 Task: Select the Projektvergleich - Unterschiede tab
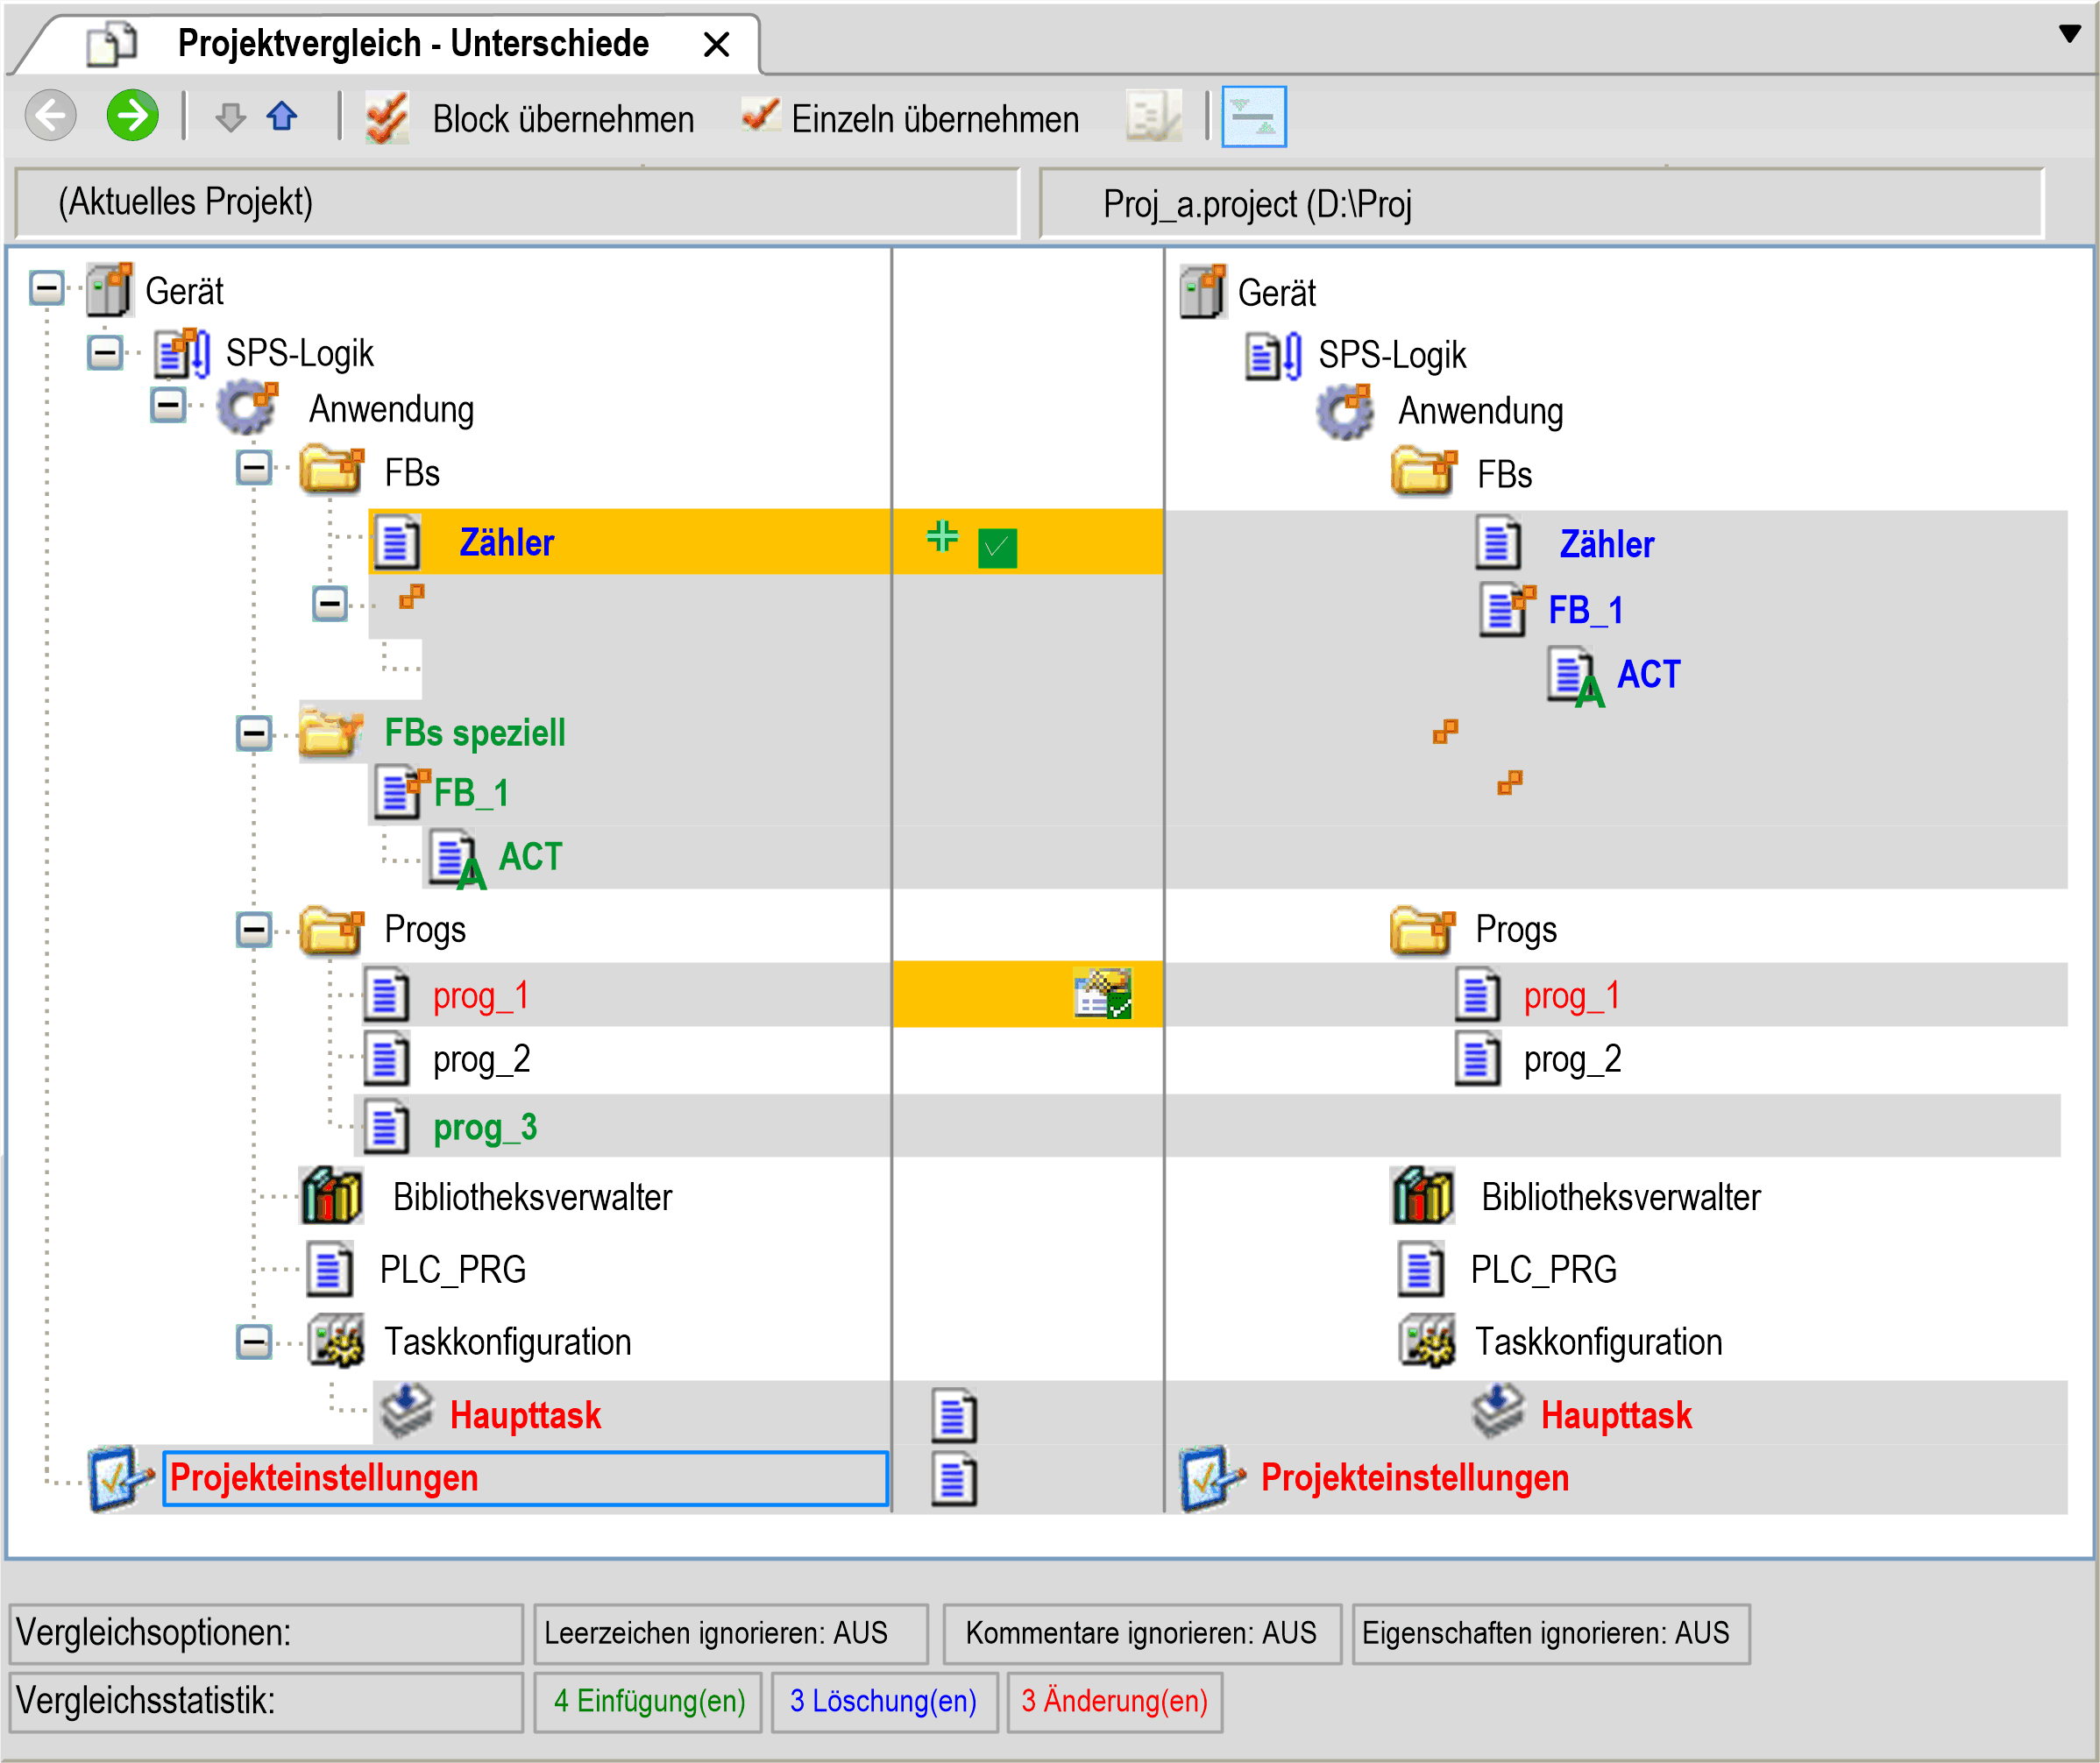[x=411, y=44]
